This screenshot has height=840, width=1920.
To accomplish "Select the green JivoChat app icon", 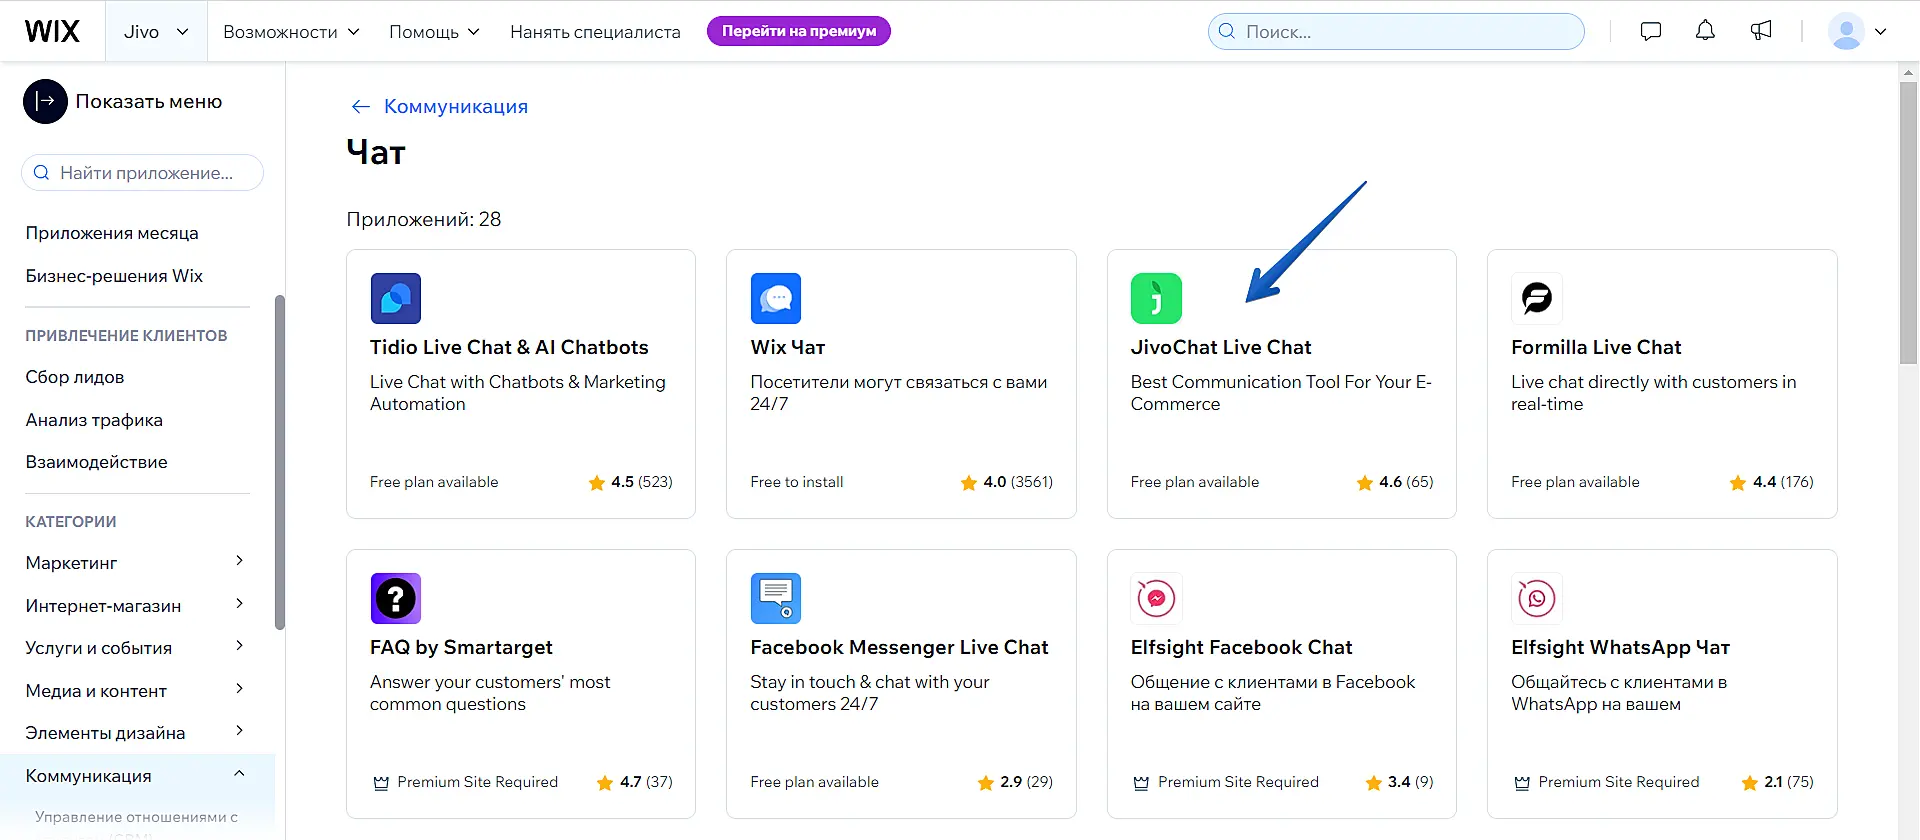I will click(x=1156, y=298).
